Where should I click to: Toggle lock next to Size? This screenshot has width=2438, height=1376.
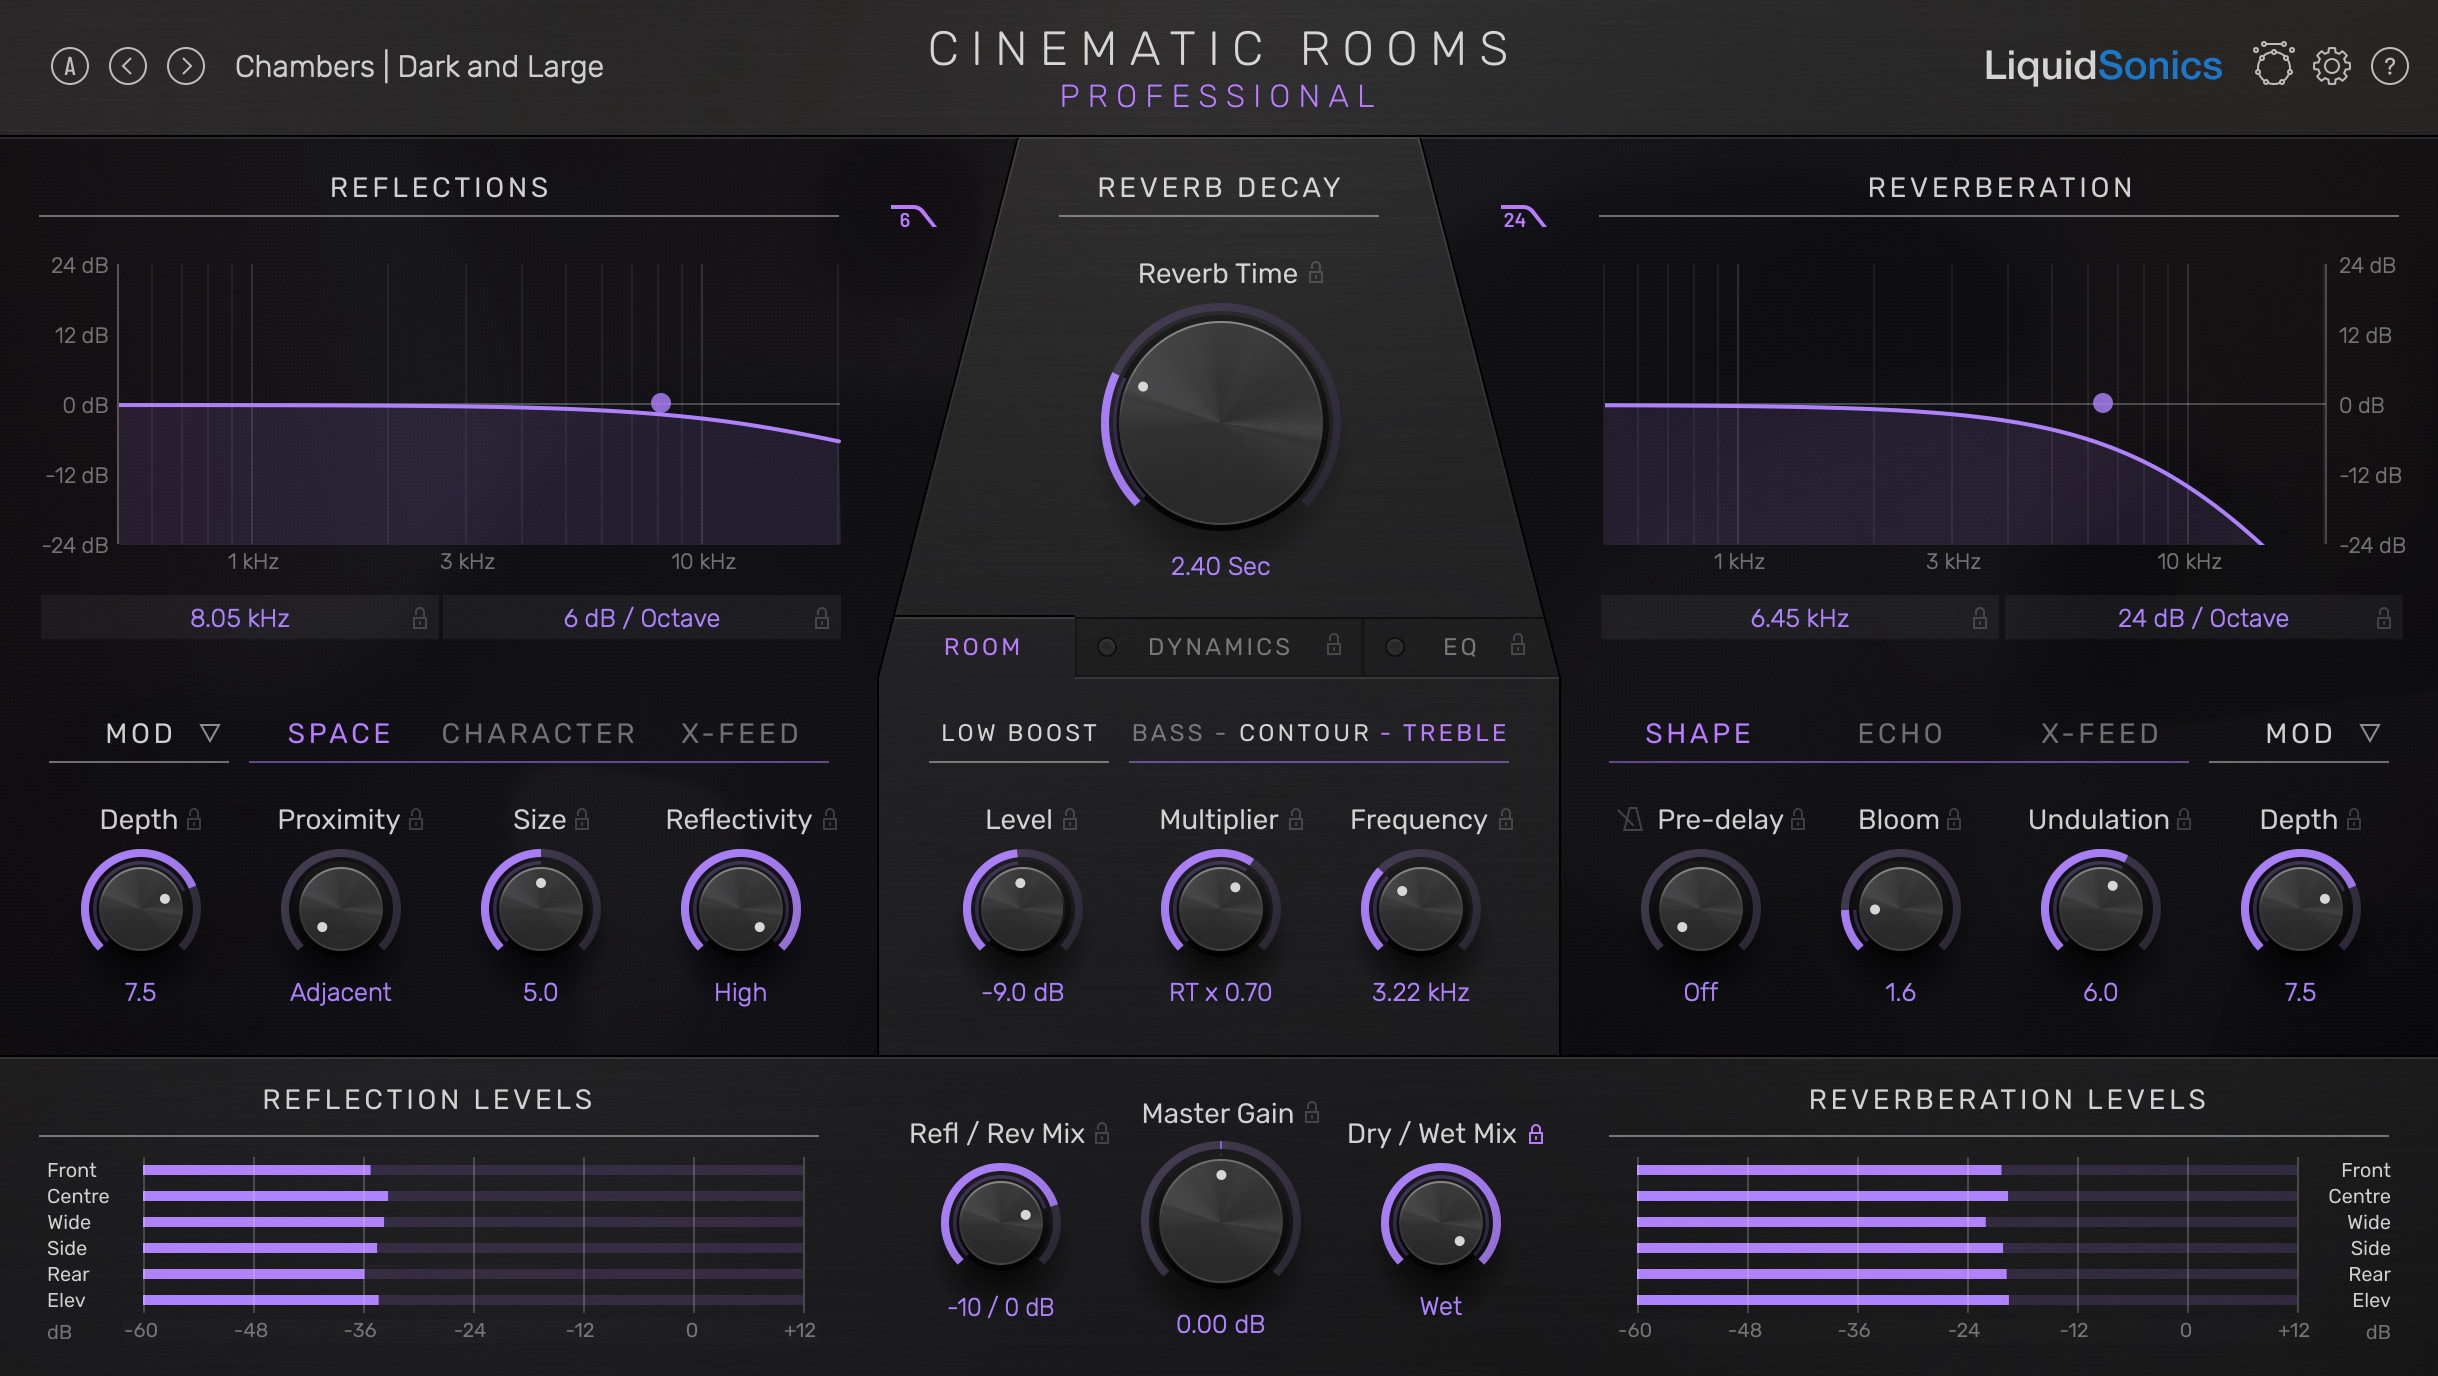[x=582, y=819]
